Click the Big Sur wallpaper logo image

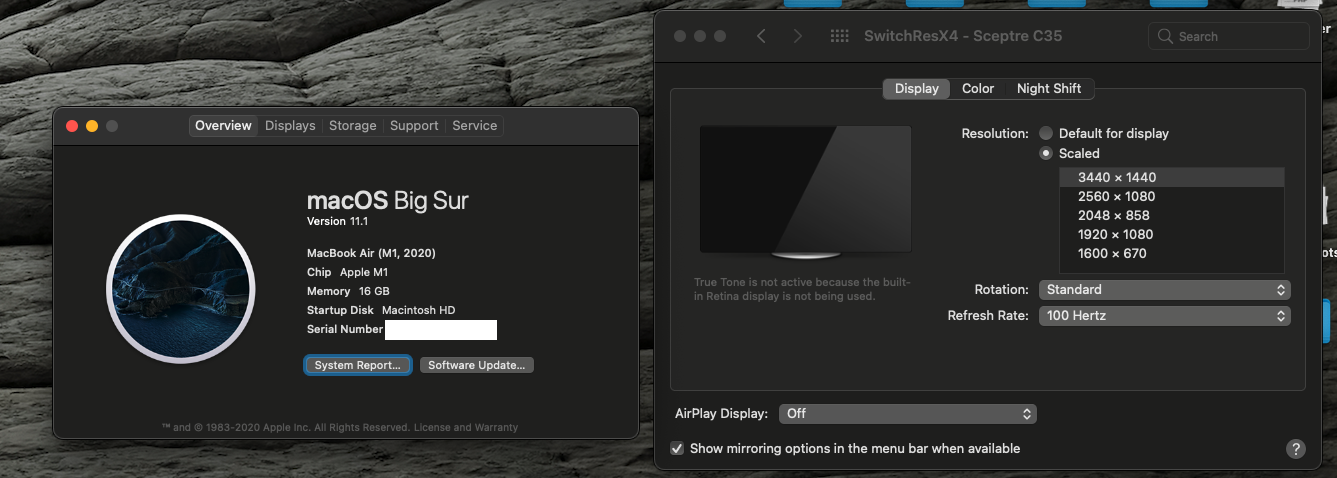181,289
